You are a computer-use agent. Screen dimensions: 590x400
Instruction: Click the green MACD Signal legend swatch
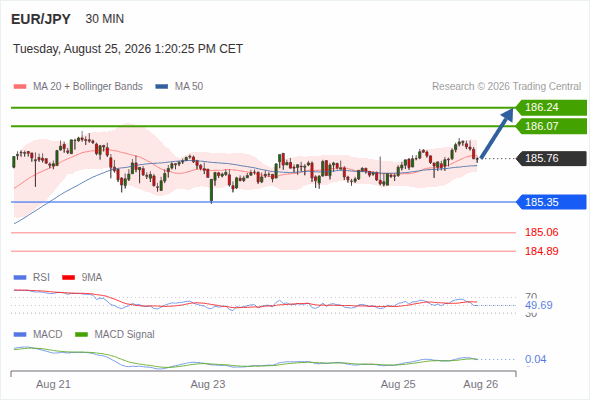tap(81, 335)
